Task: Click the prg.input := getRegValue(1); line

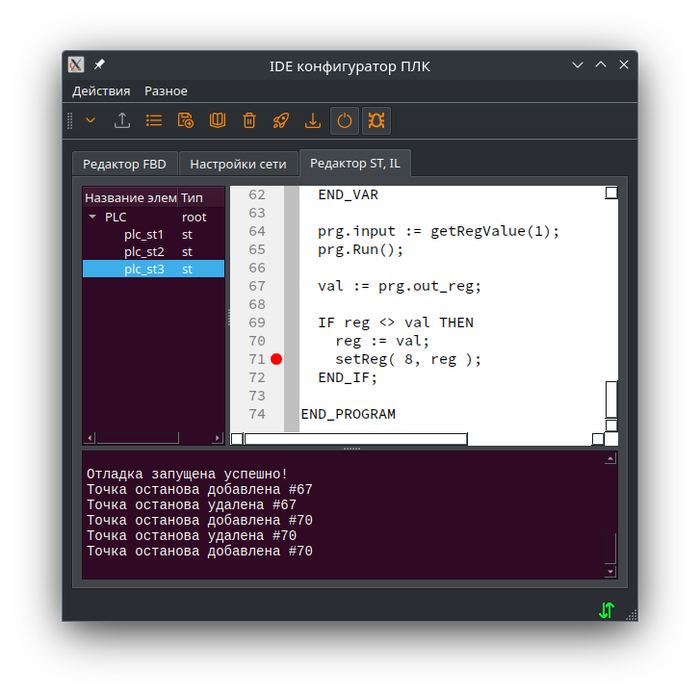Action: point(438,231)
